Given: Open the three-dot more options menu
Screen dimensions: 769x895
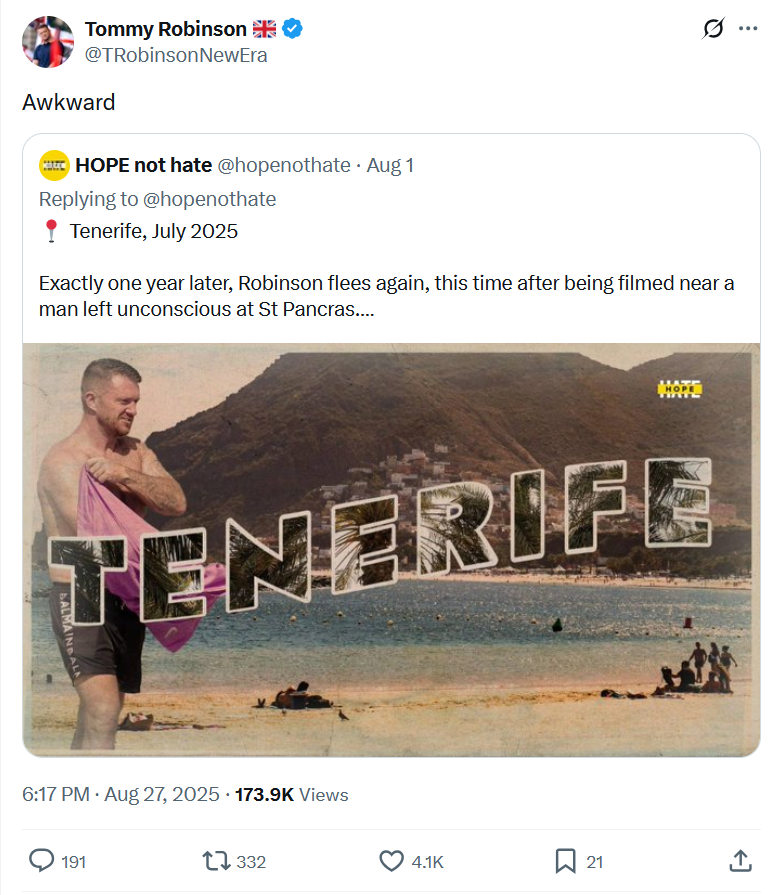Looking at the screenshot, I should [x=748, y=29].
